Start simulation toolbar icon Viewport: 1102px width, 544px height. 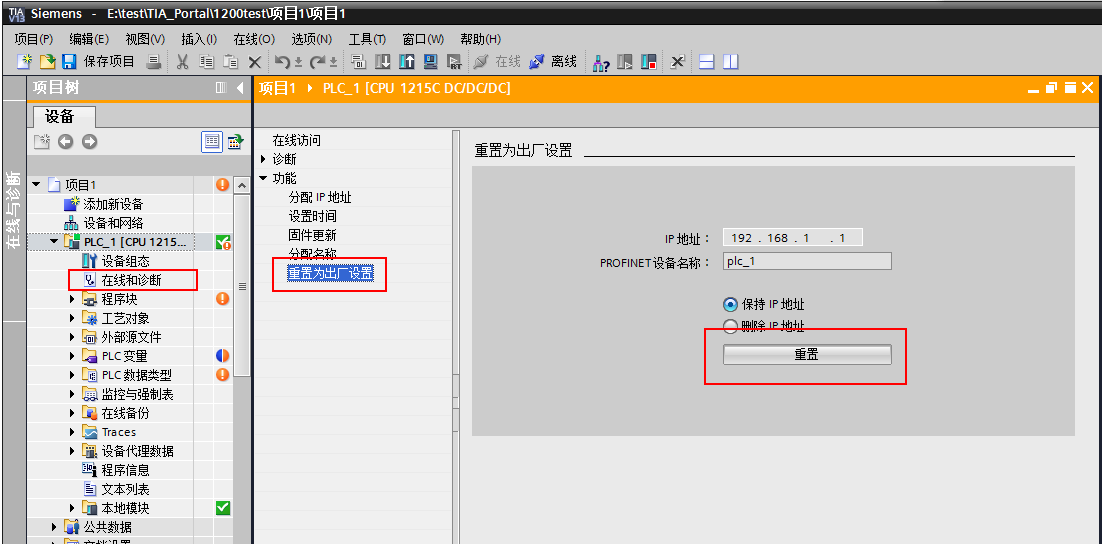click(x=431, y=62)
